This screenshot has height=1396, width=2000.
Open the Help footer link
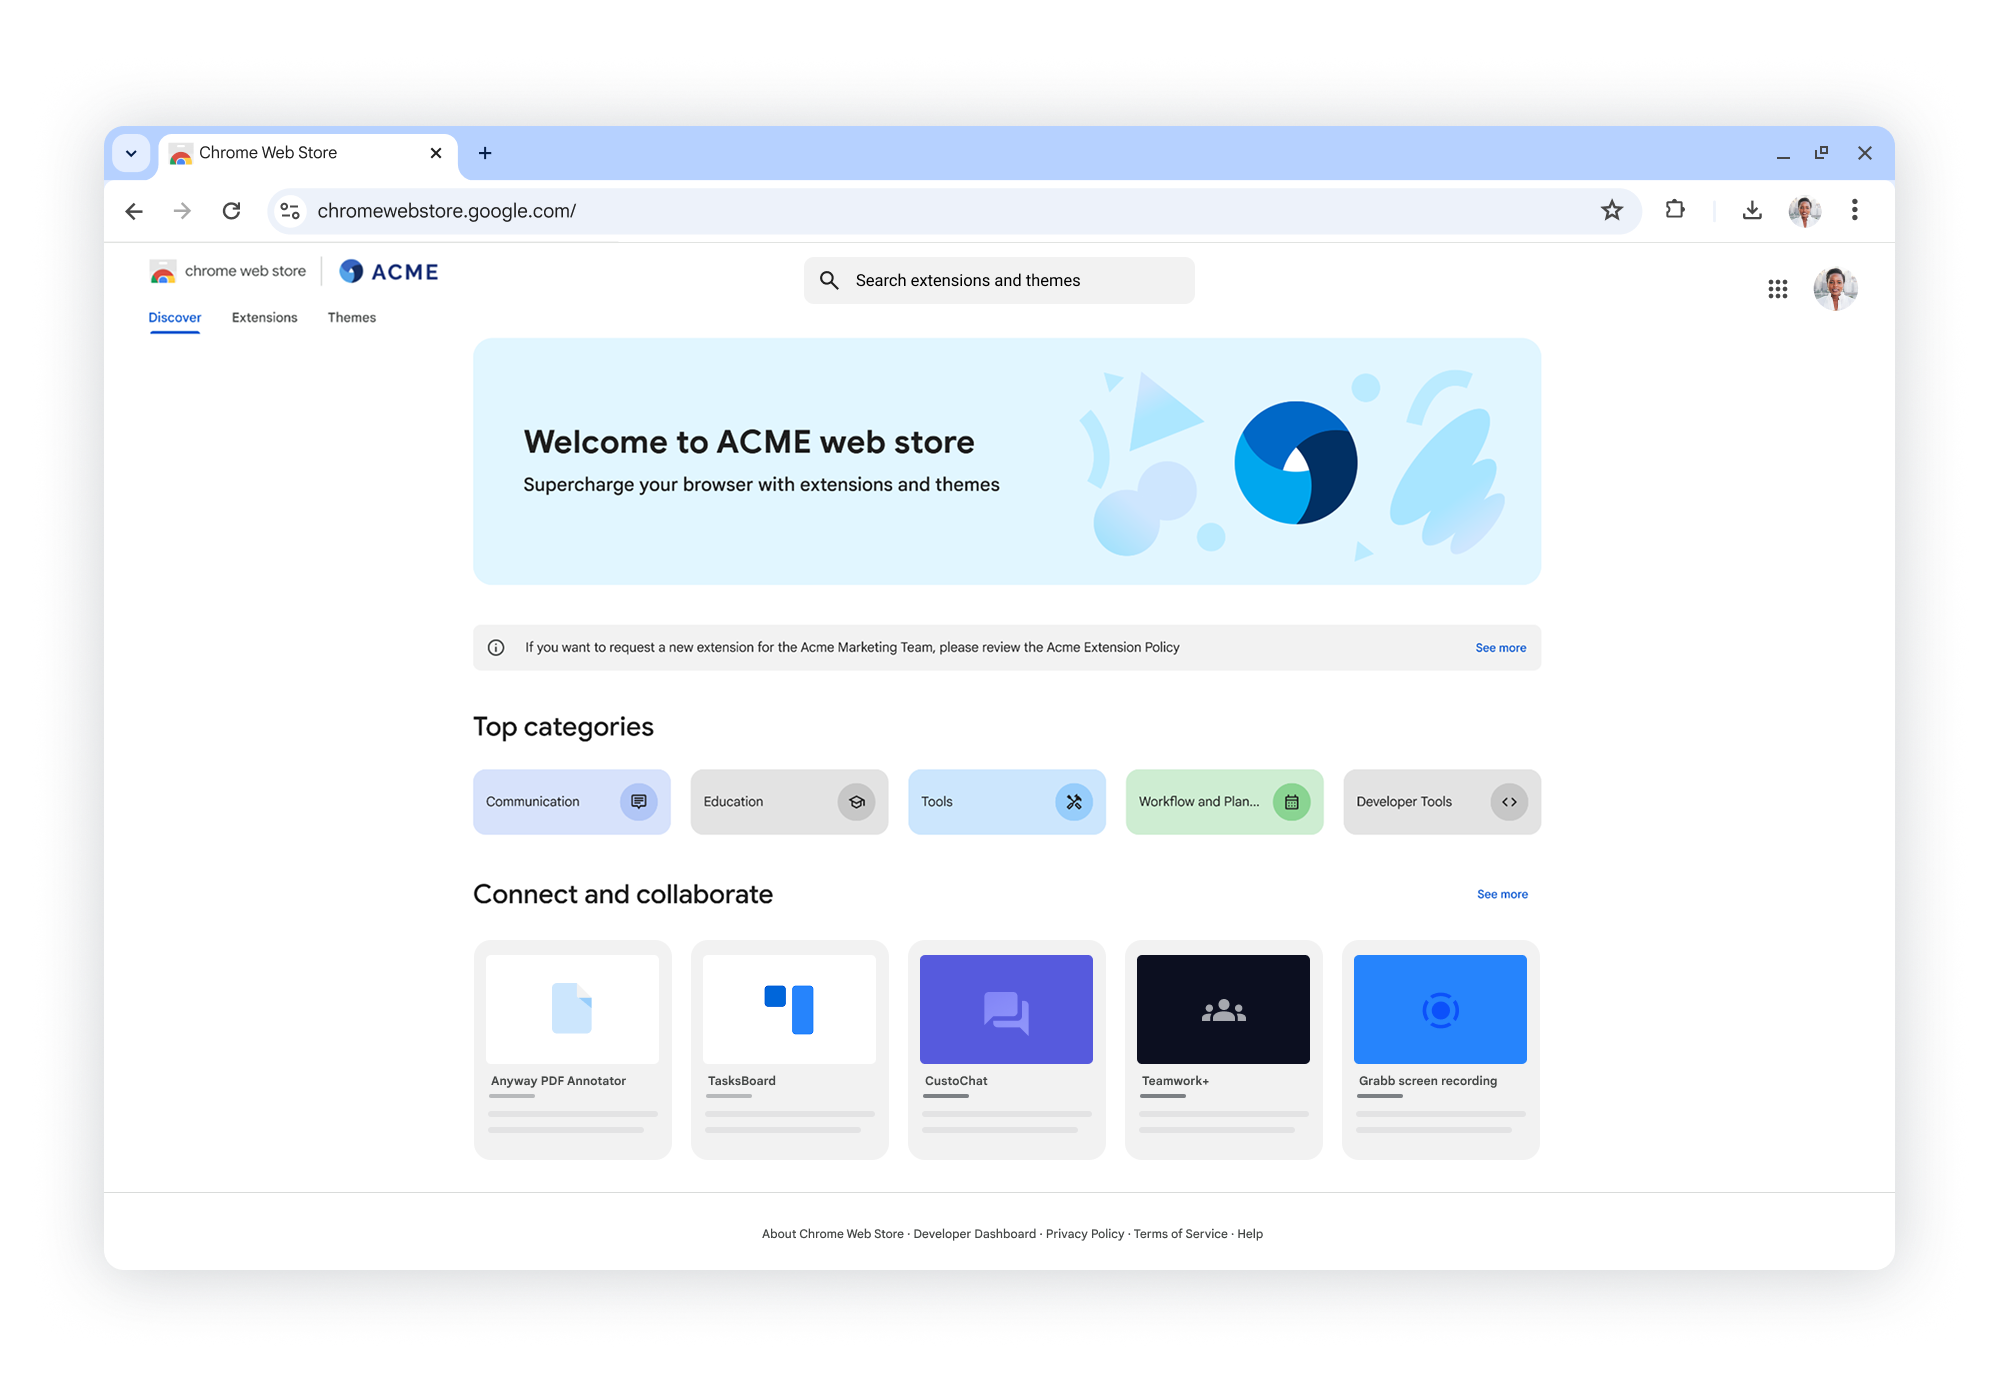[x=1250, y=1234]
